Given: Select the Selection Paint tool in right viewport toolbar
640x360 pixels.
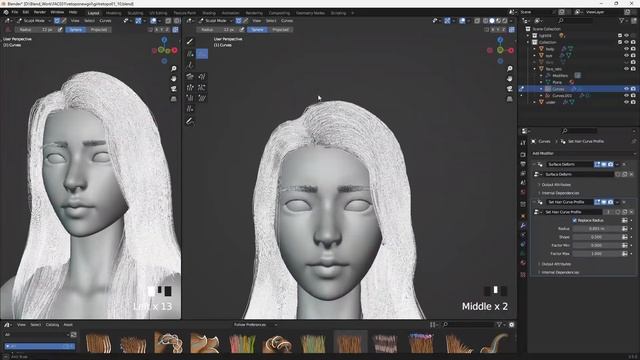Looking at the screenshot, I should coord(190,42).
